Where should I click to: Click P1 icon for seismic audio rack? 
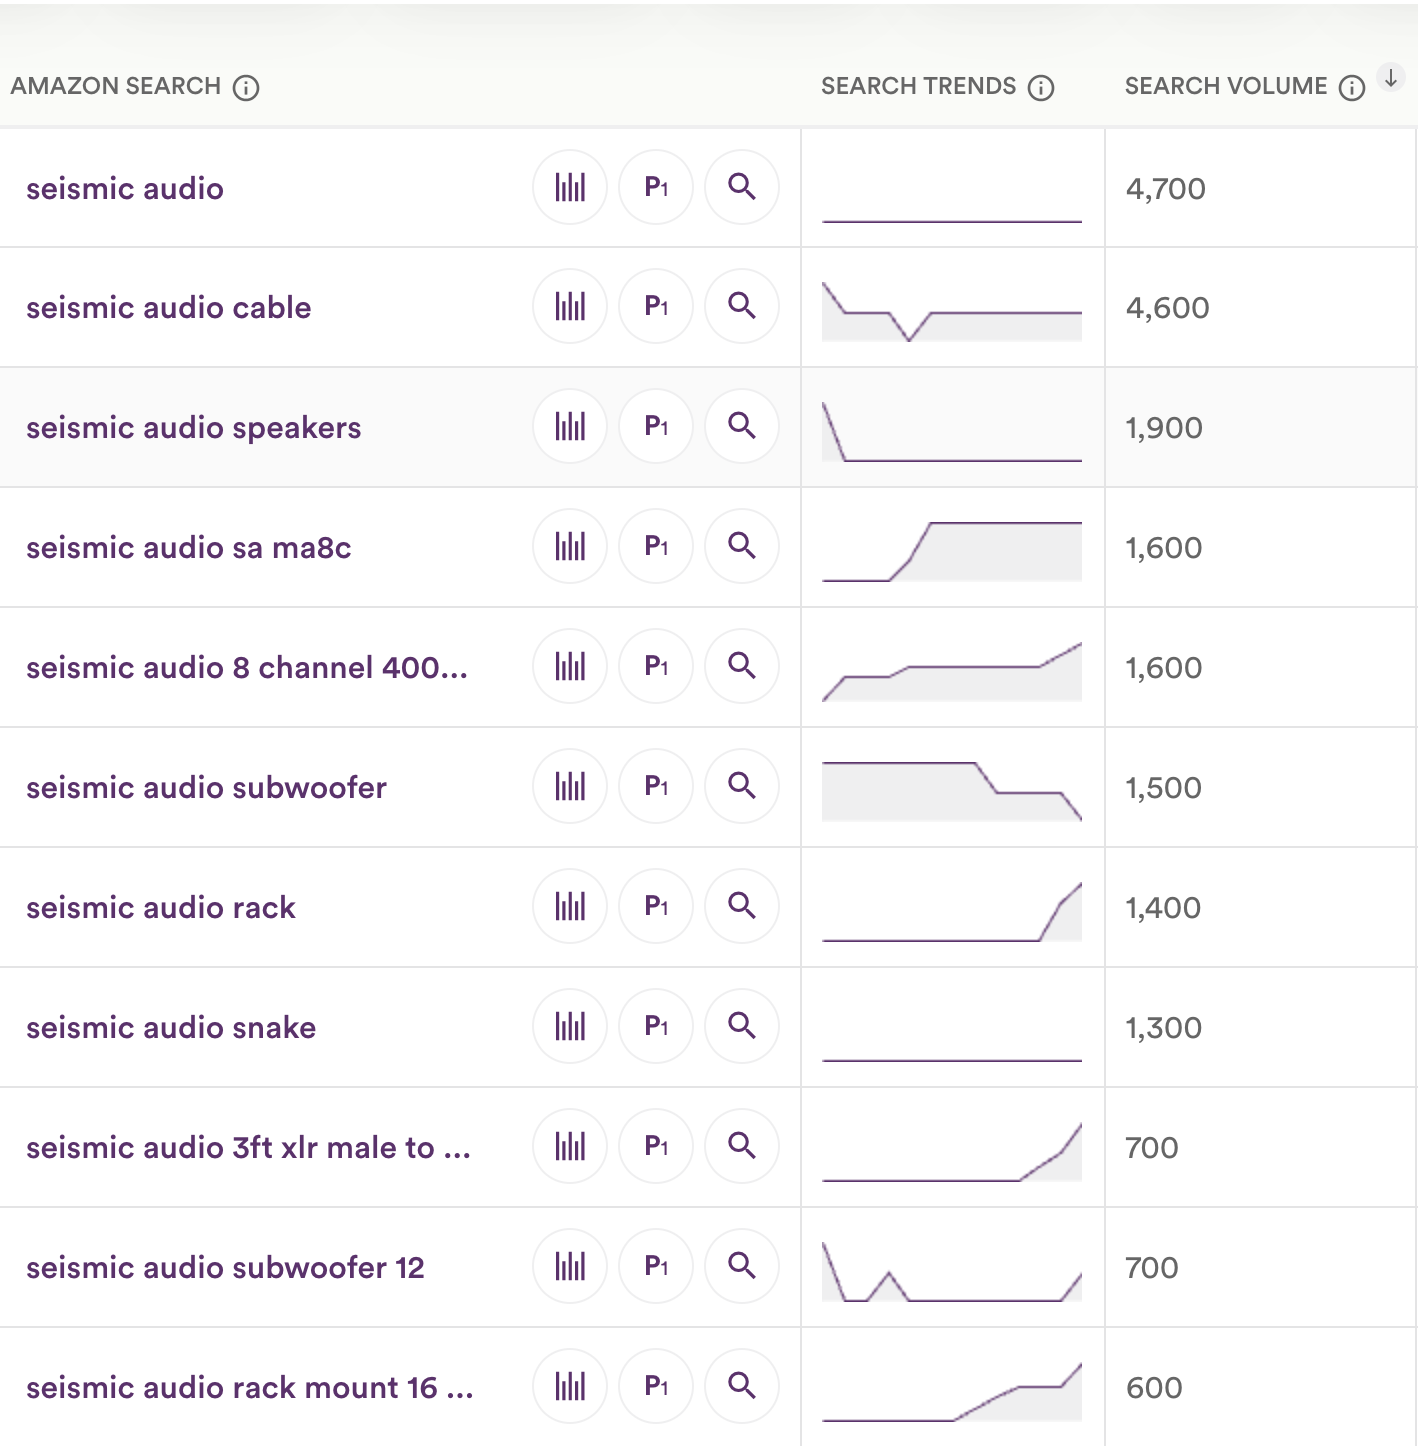(656, 906)
